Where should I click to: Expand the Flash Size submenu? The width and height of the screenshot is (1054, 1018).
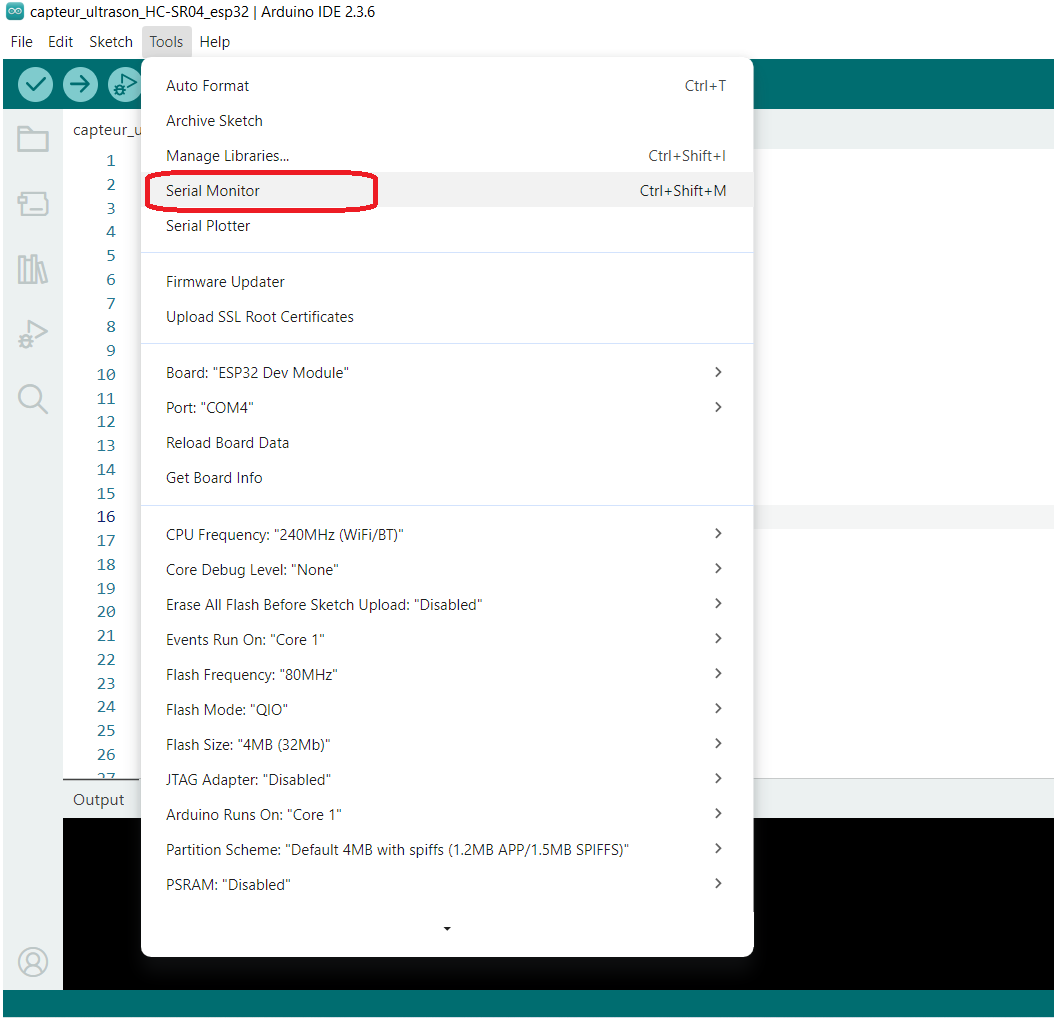pyautogui.click(x=447, y=744)
